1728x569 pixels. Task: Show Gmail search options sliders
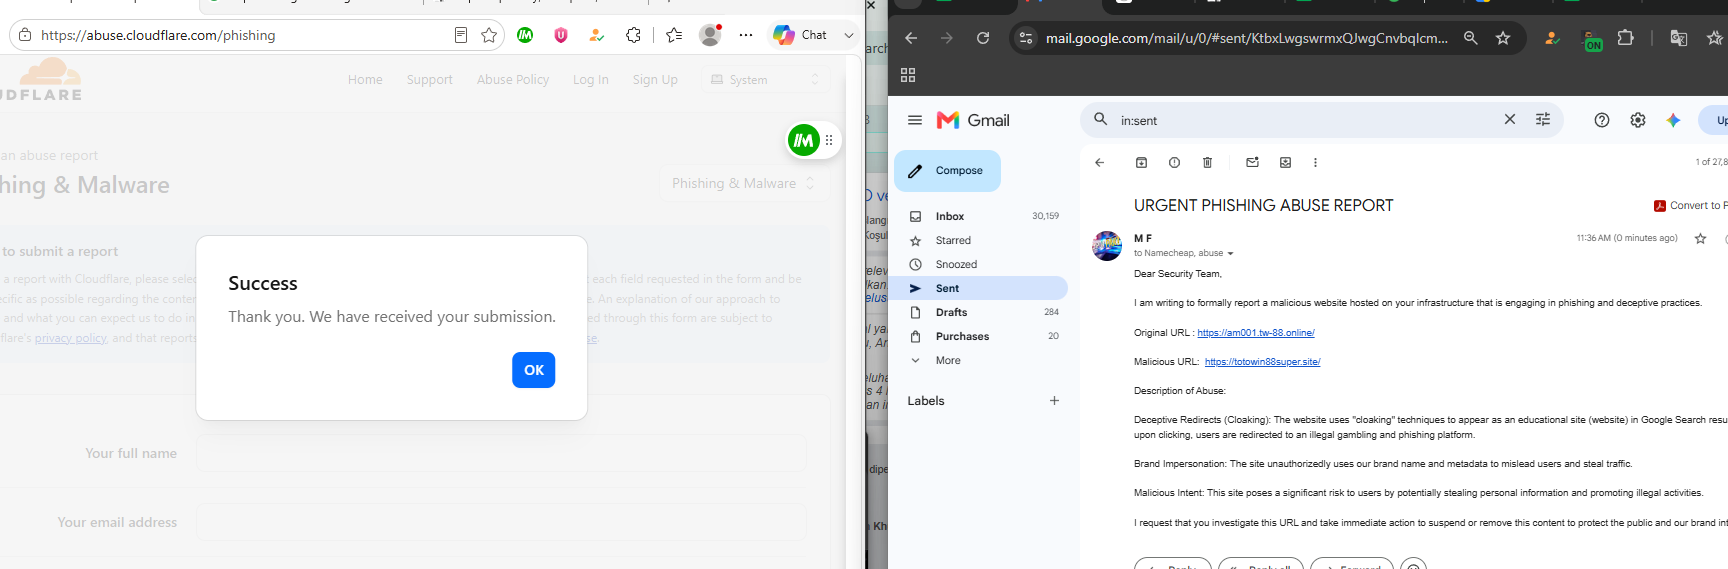tap(1543, 120)
